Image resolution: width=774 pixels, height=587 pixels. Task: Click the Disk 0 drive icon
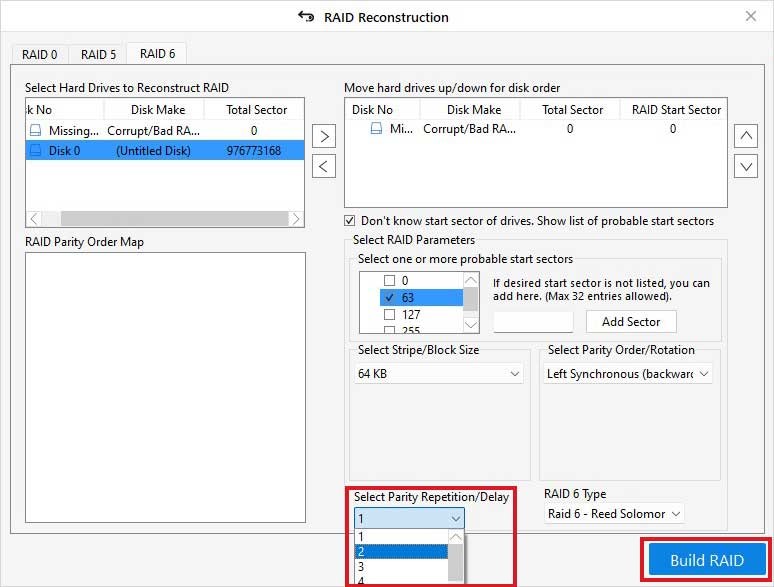[36, 151]
